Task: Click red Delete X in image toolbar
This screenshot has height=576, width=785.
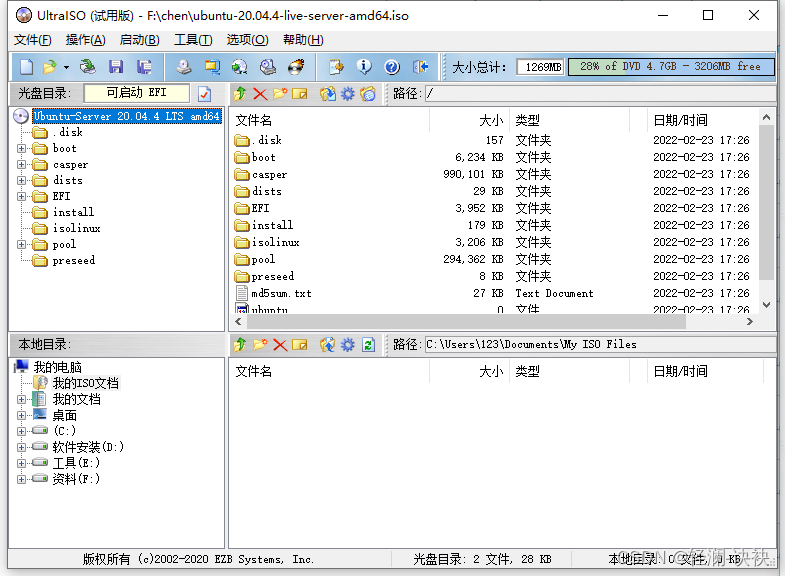Action: coord(260,94)
